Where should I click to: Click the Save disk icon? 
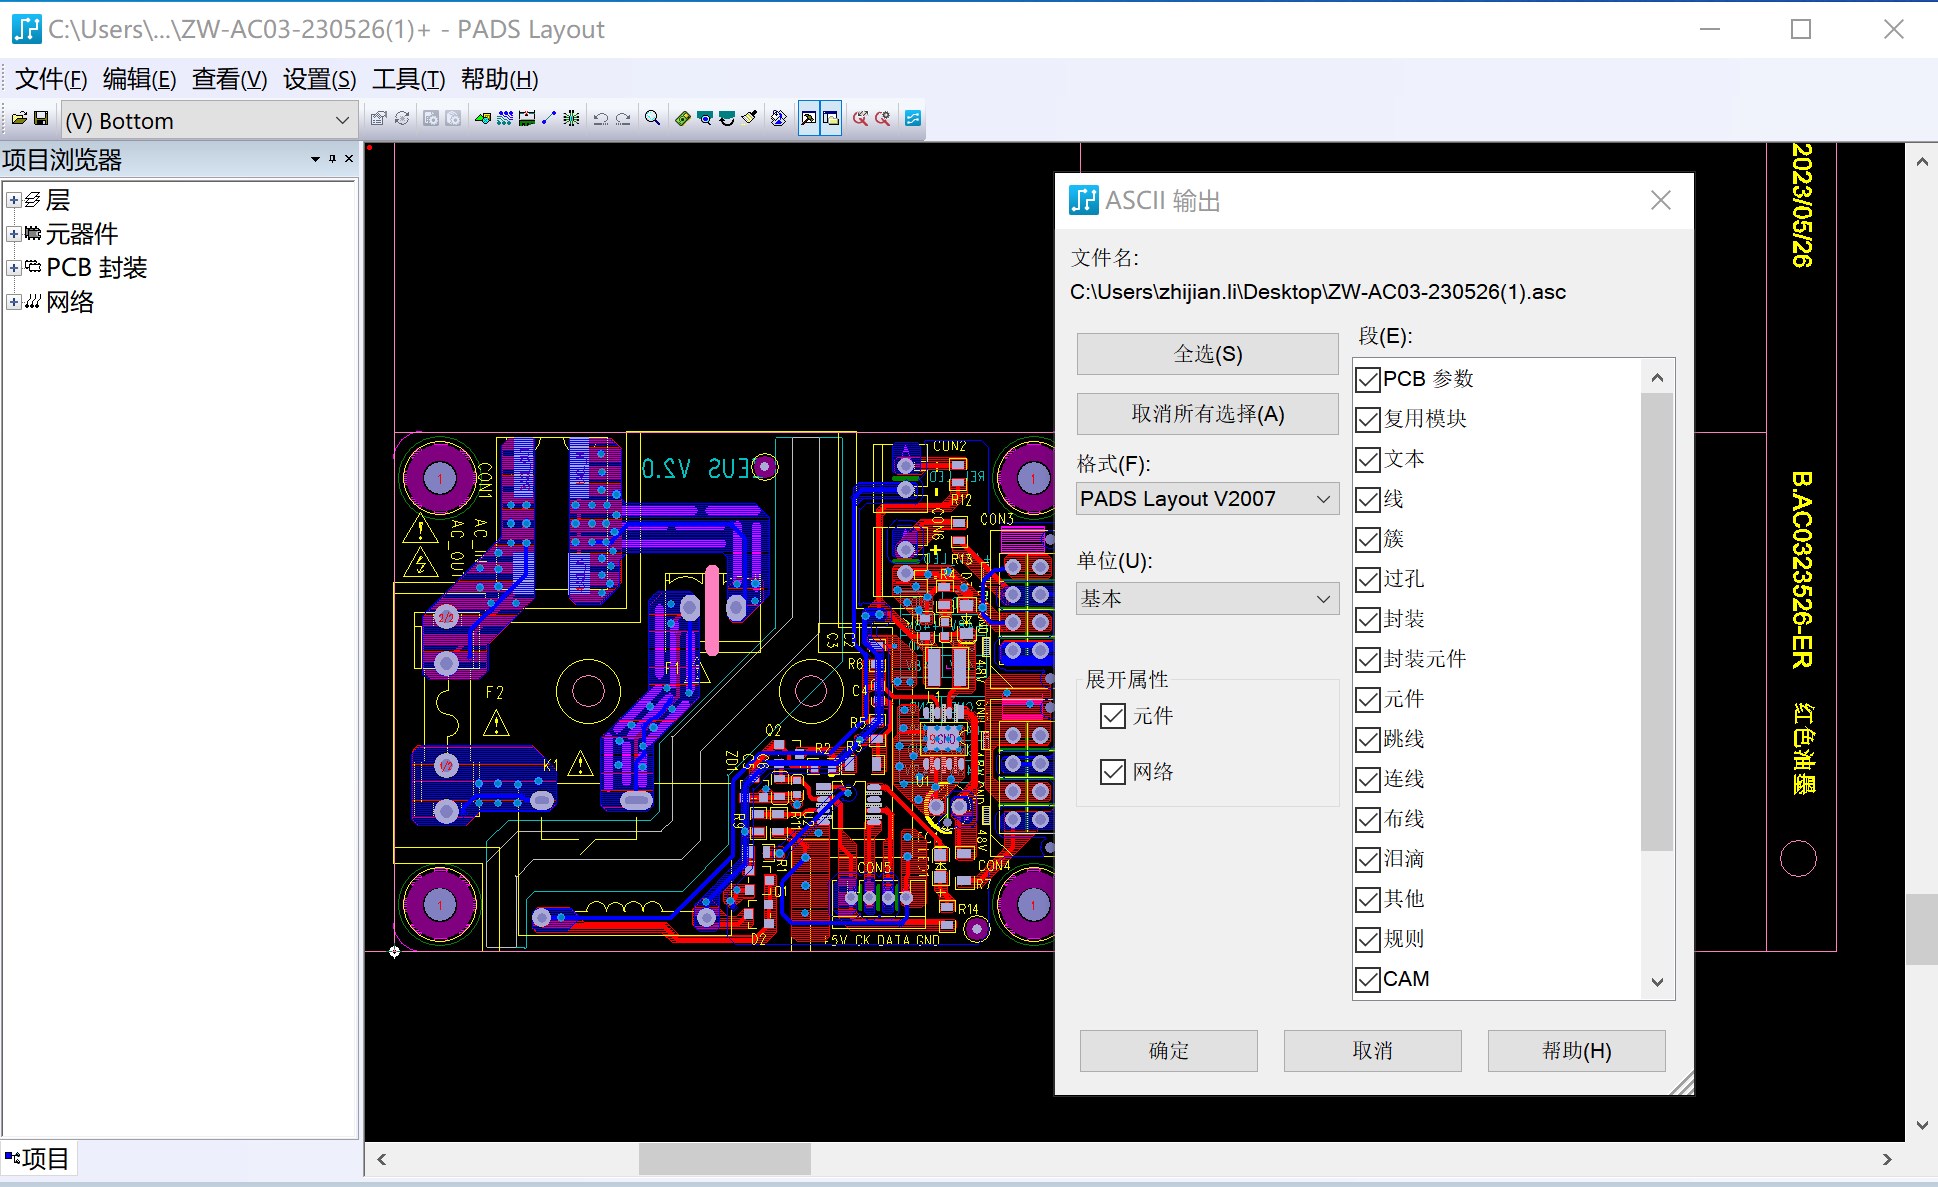point(41,119)
